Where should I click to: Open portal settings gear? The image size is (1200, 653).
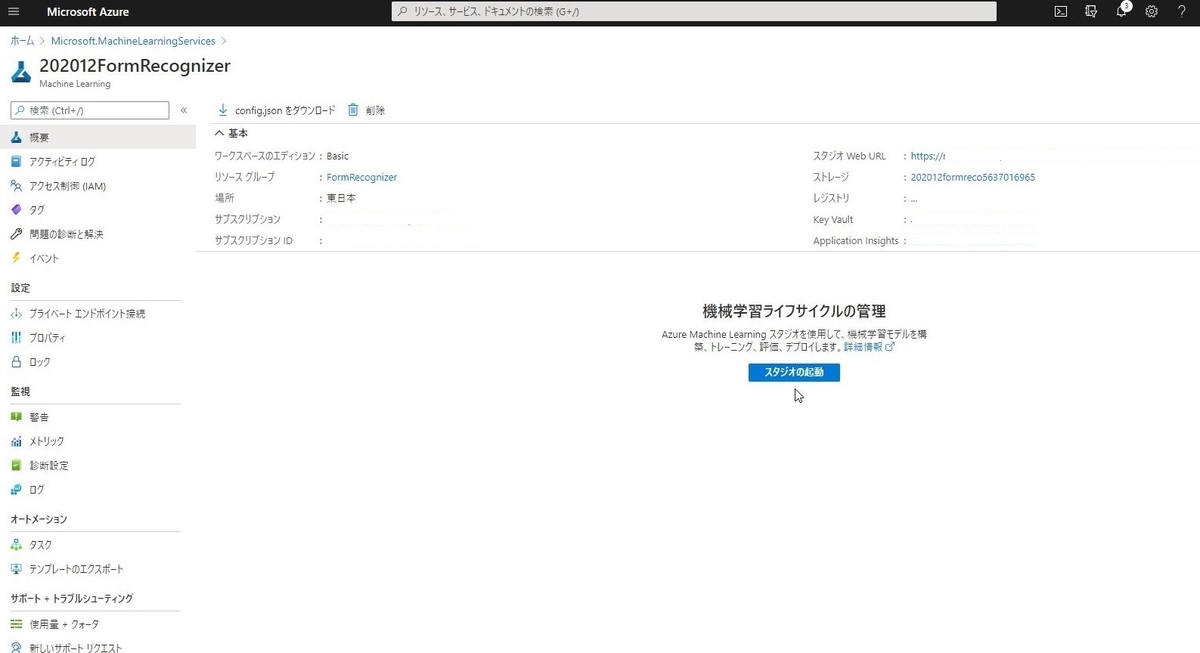[x=1151, y=11]
